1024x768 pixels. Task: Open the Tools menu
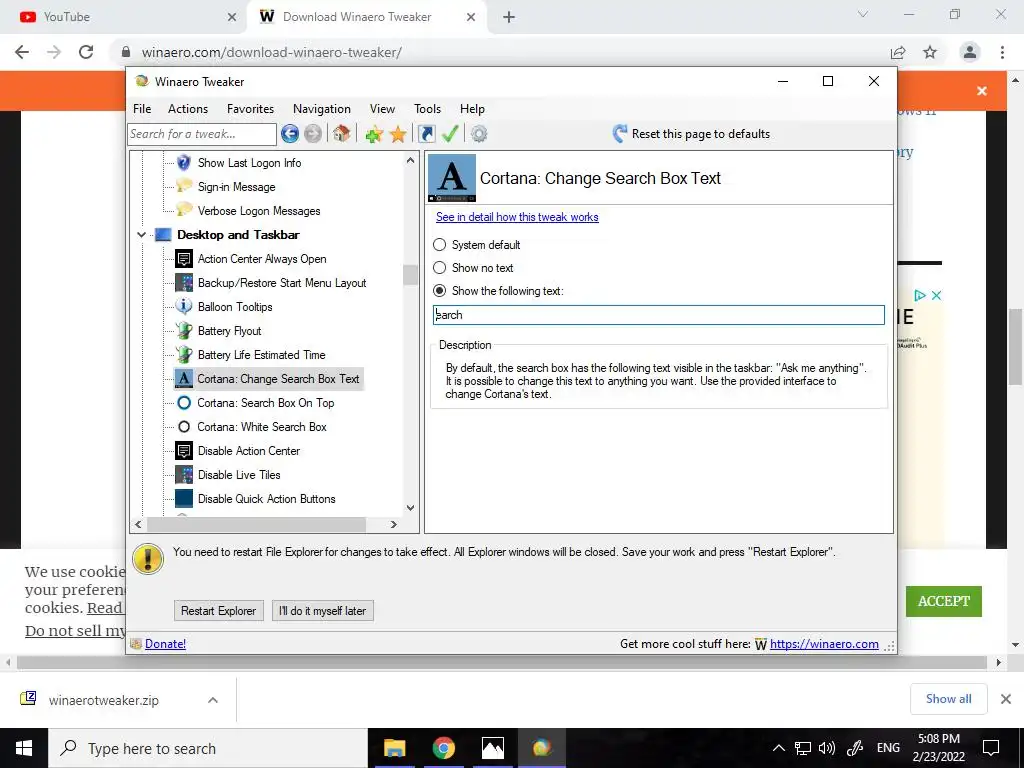click(428, 109)
